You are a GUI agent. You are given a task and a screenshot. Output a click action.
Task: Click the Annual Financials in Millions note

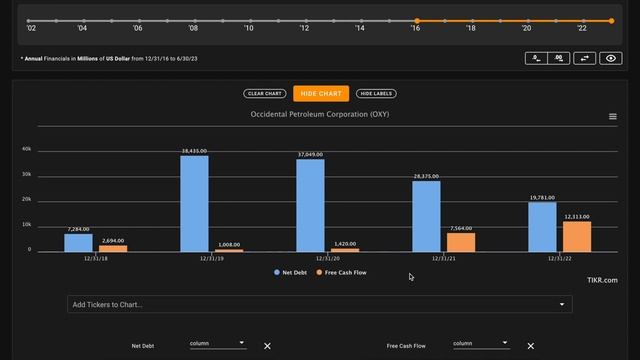pos(109,59)
